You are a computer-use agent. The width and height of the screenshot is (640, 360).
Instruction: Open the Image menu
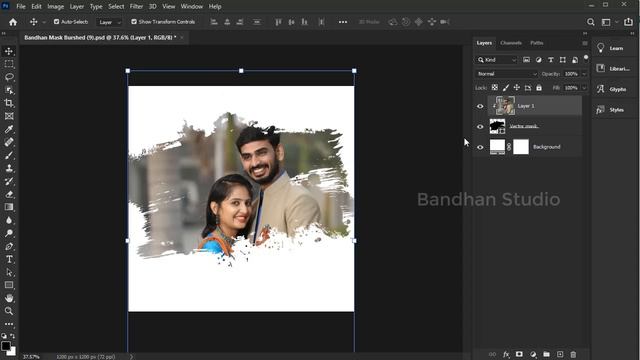(56, 7)
